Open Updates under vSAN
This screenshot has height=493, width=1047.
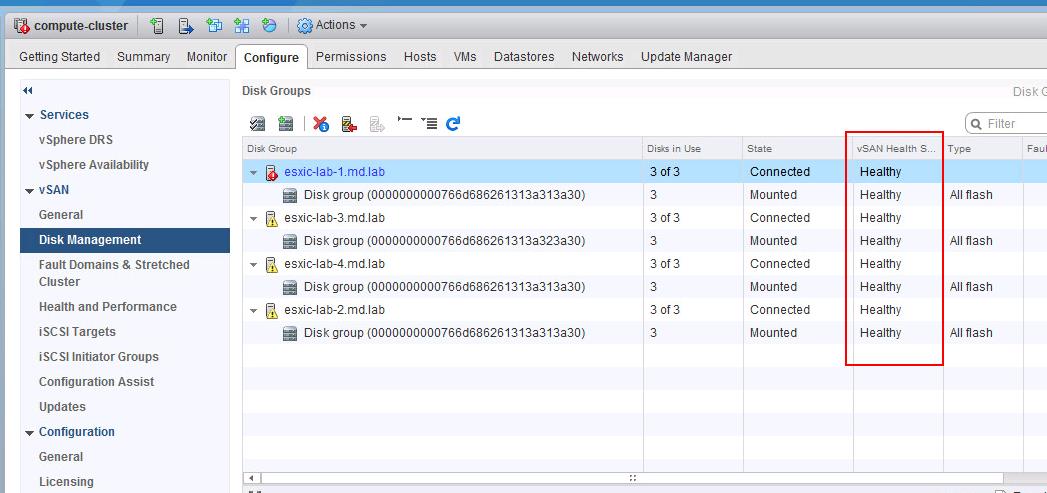pos(62,406)
